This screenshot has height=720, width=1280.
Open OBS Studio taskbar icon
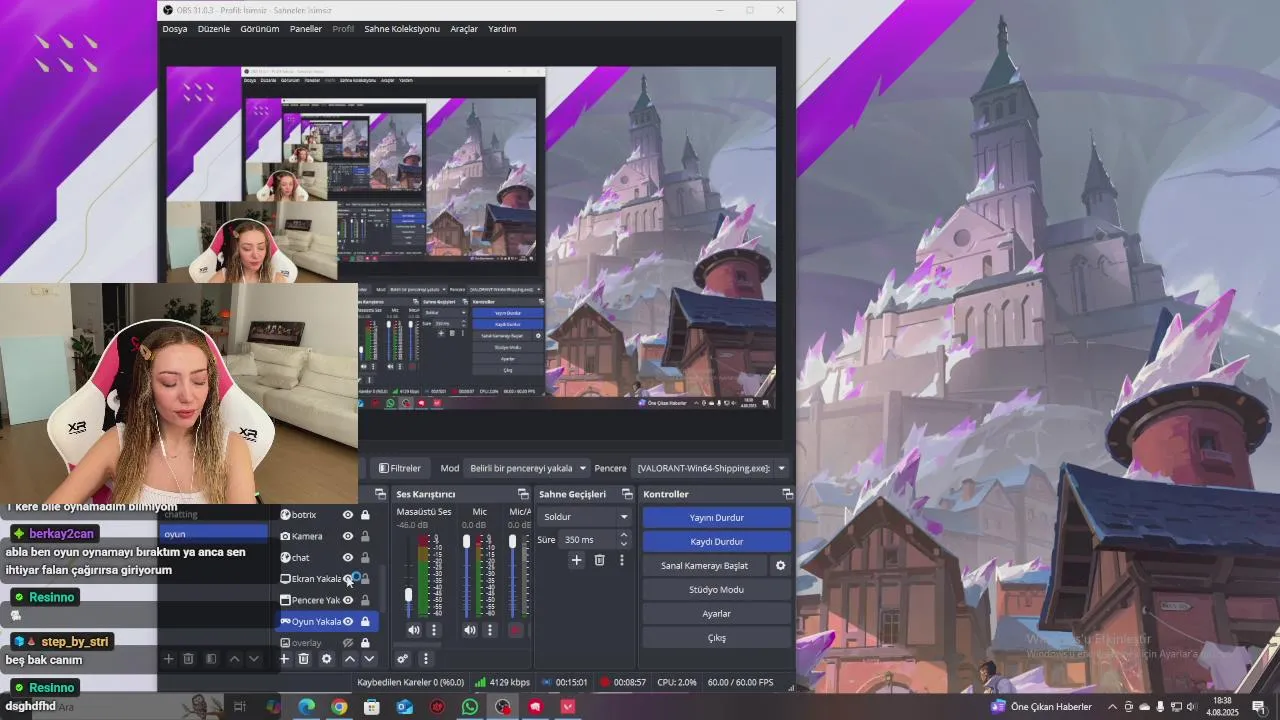(502, 707)
